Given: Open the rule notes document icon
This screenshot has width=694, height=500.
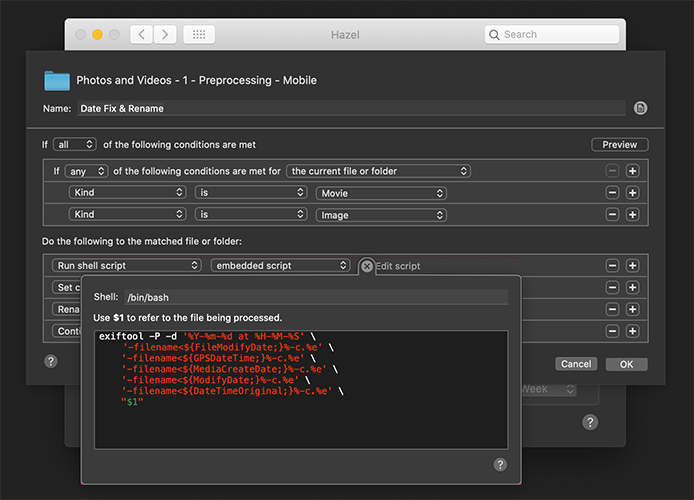Looking at the screenshot, I should pos(640,108).
